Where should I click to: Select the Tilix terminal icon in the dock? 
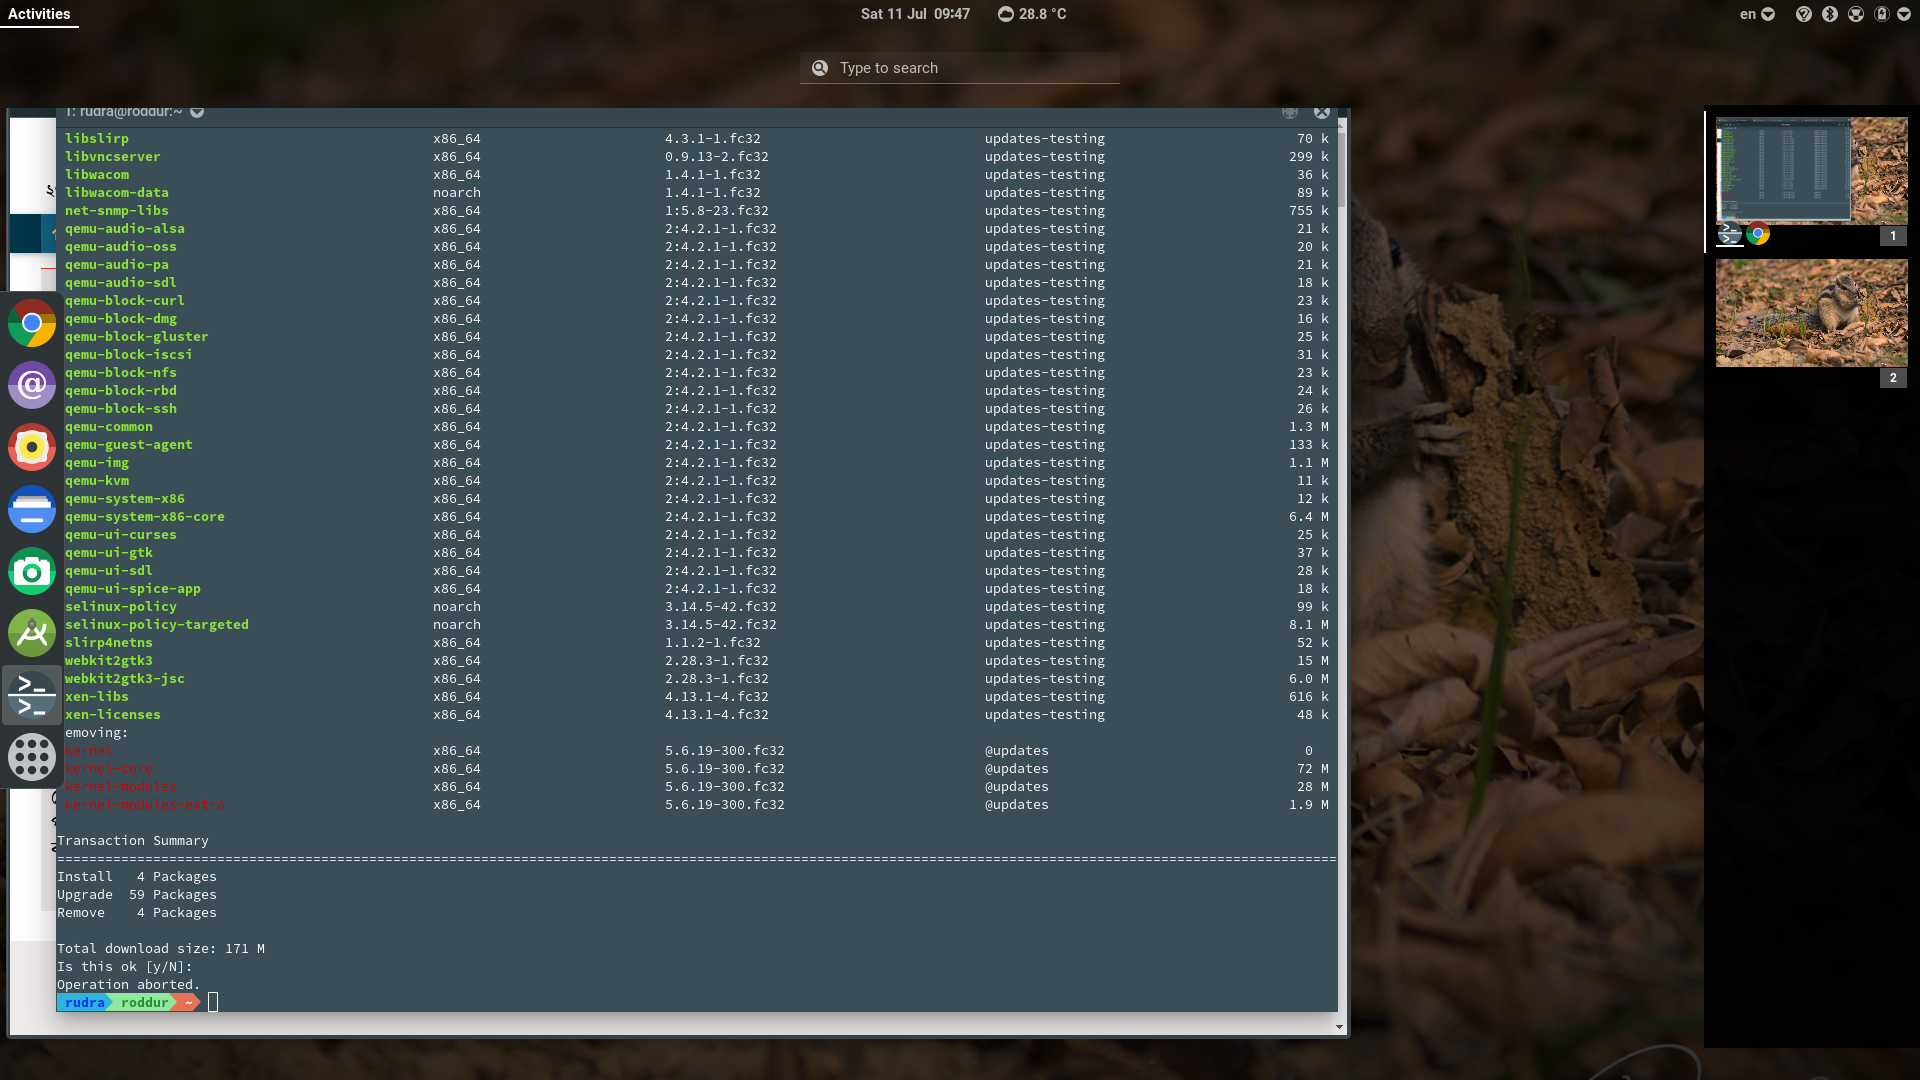click(32, 695)
